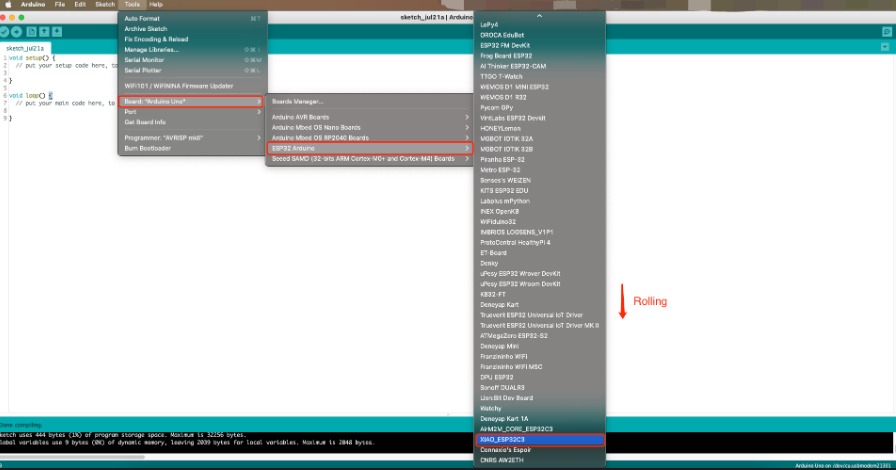Open the Apple menu
The image size is (896, 470).
[8, 5]
